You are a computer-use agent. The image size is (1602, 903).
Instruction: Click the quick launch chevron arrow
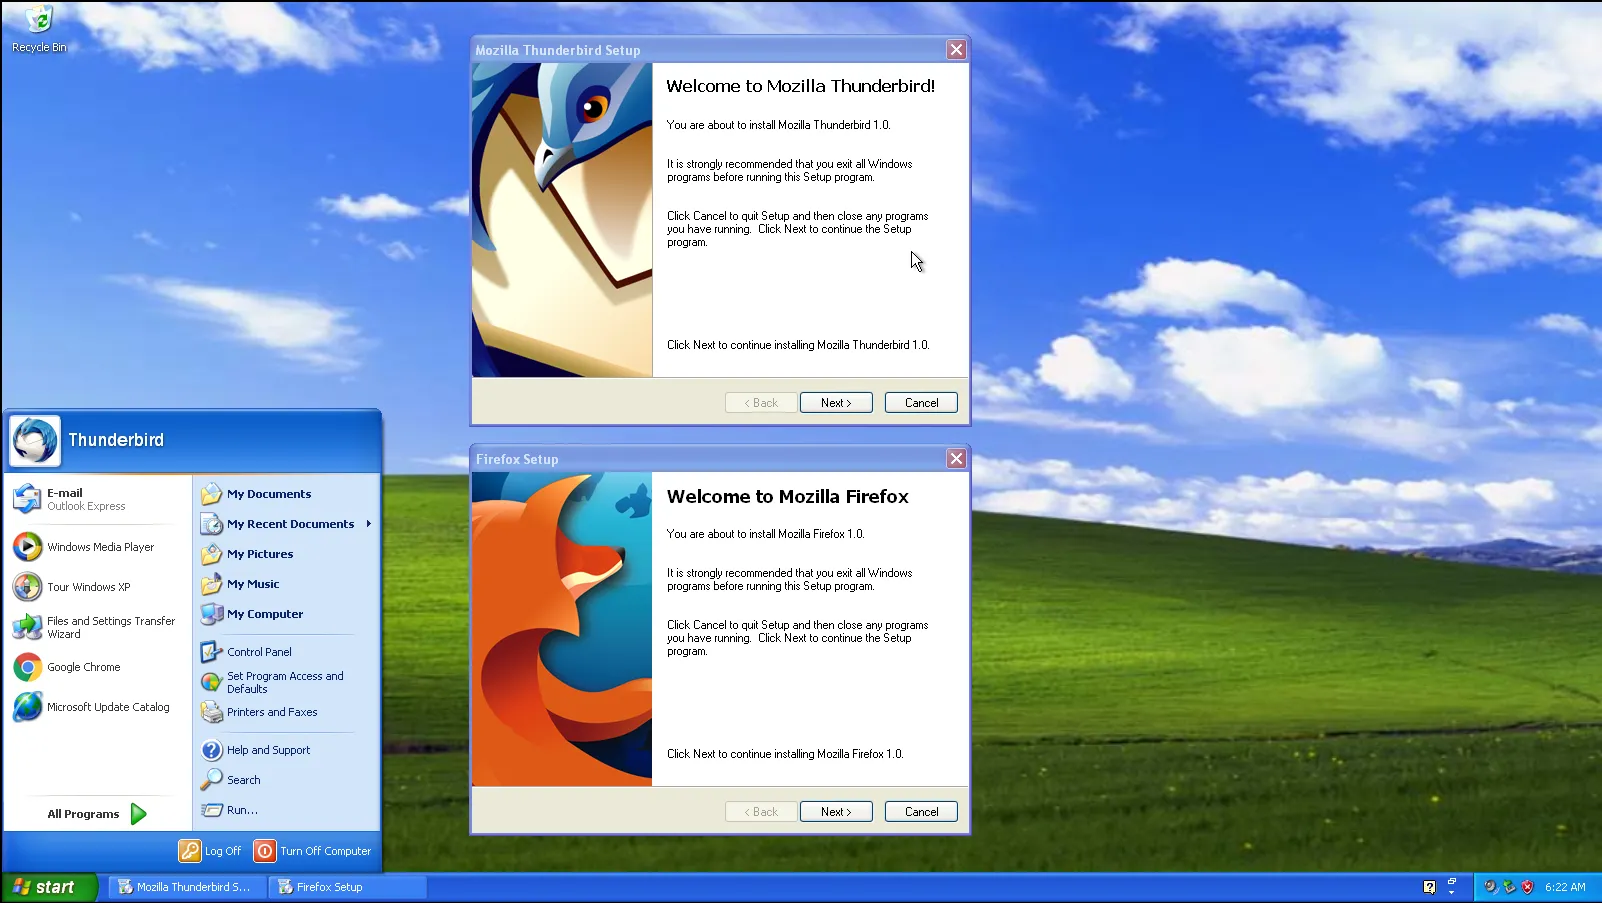(x=1452, y=892)
